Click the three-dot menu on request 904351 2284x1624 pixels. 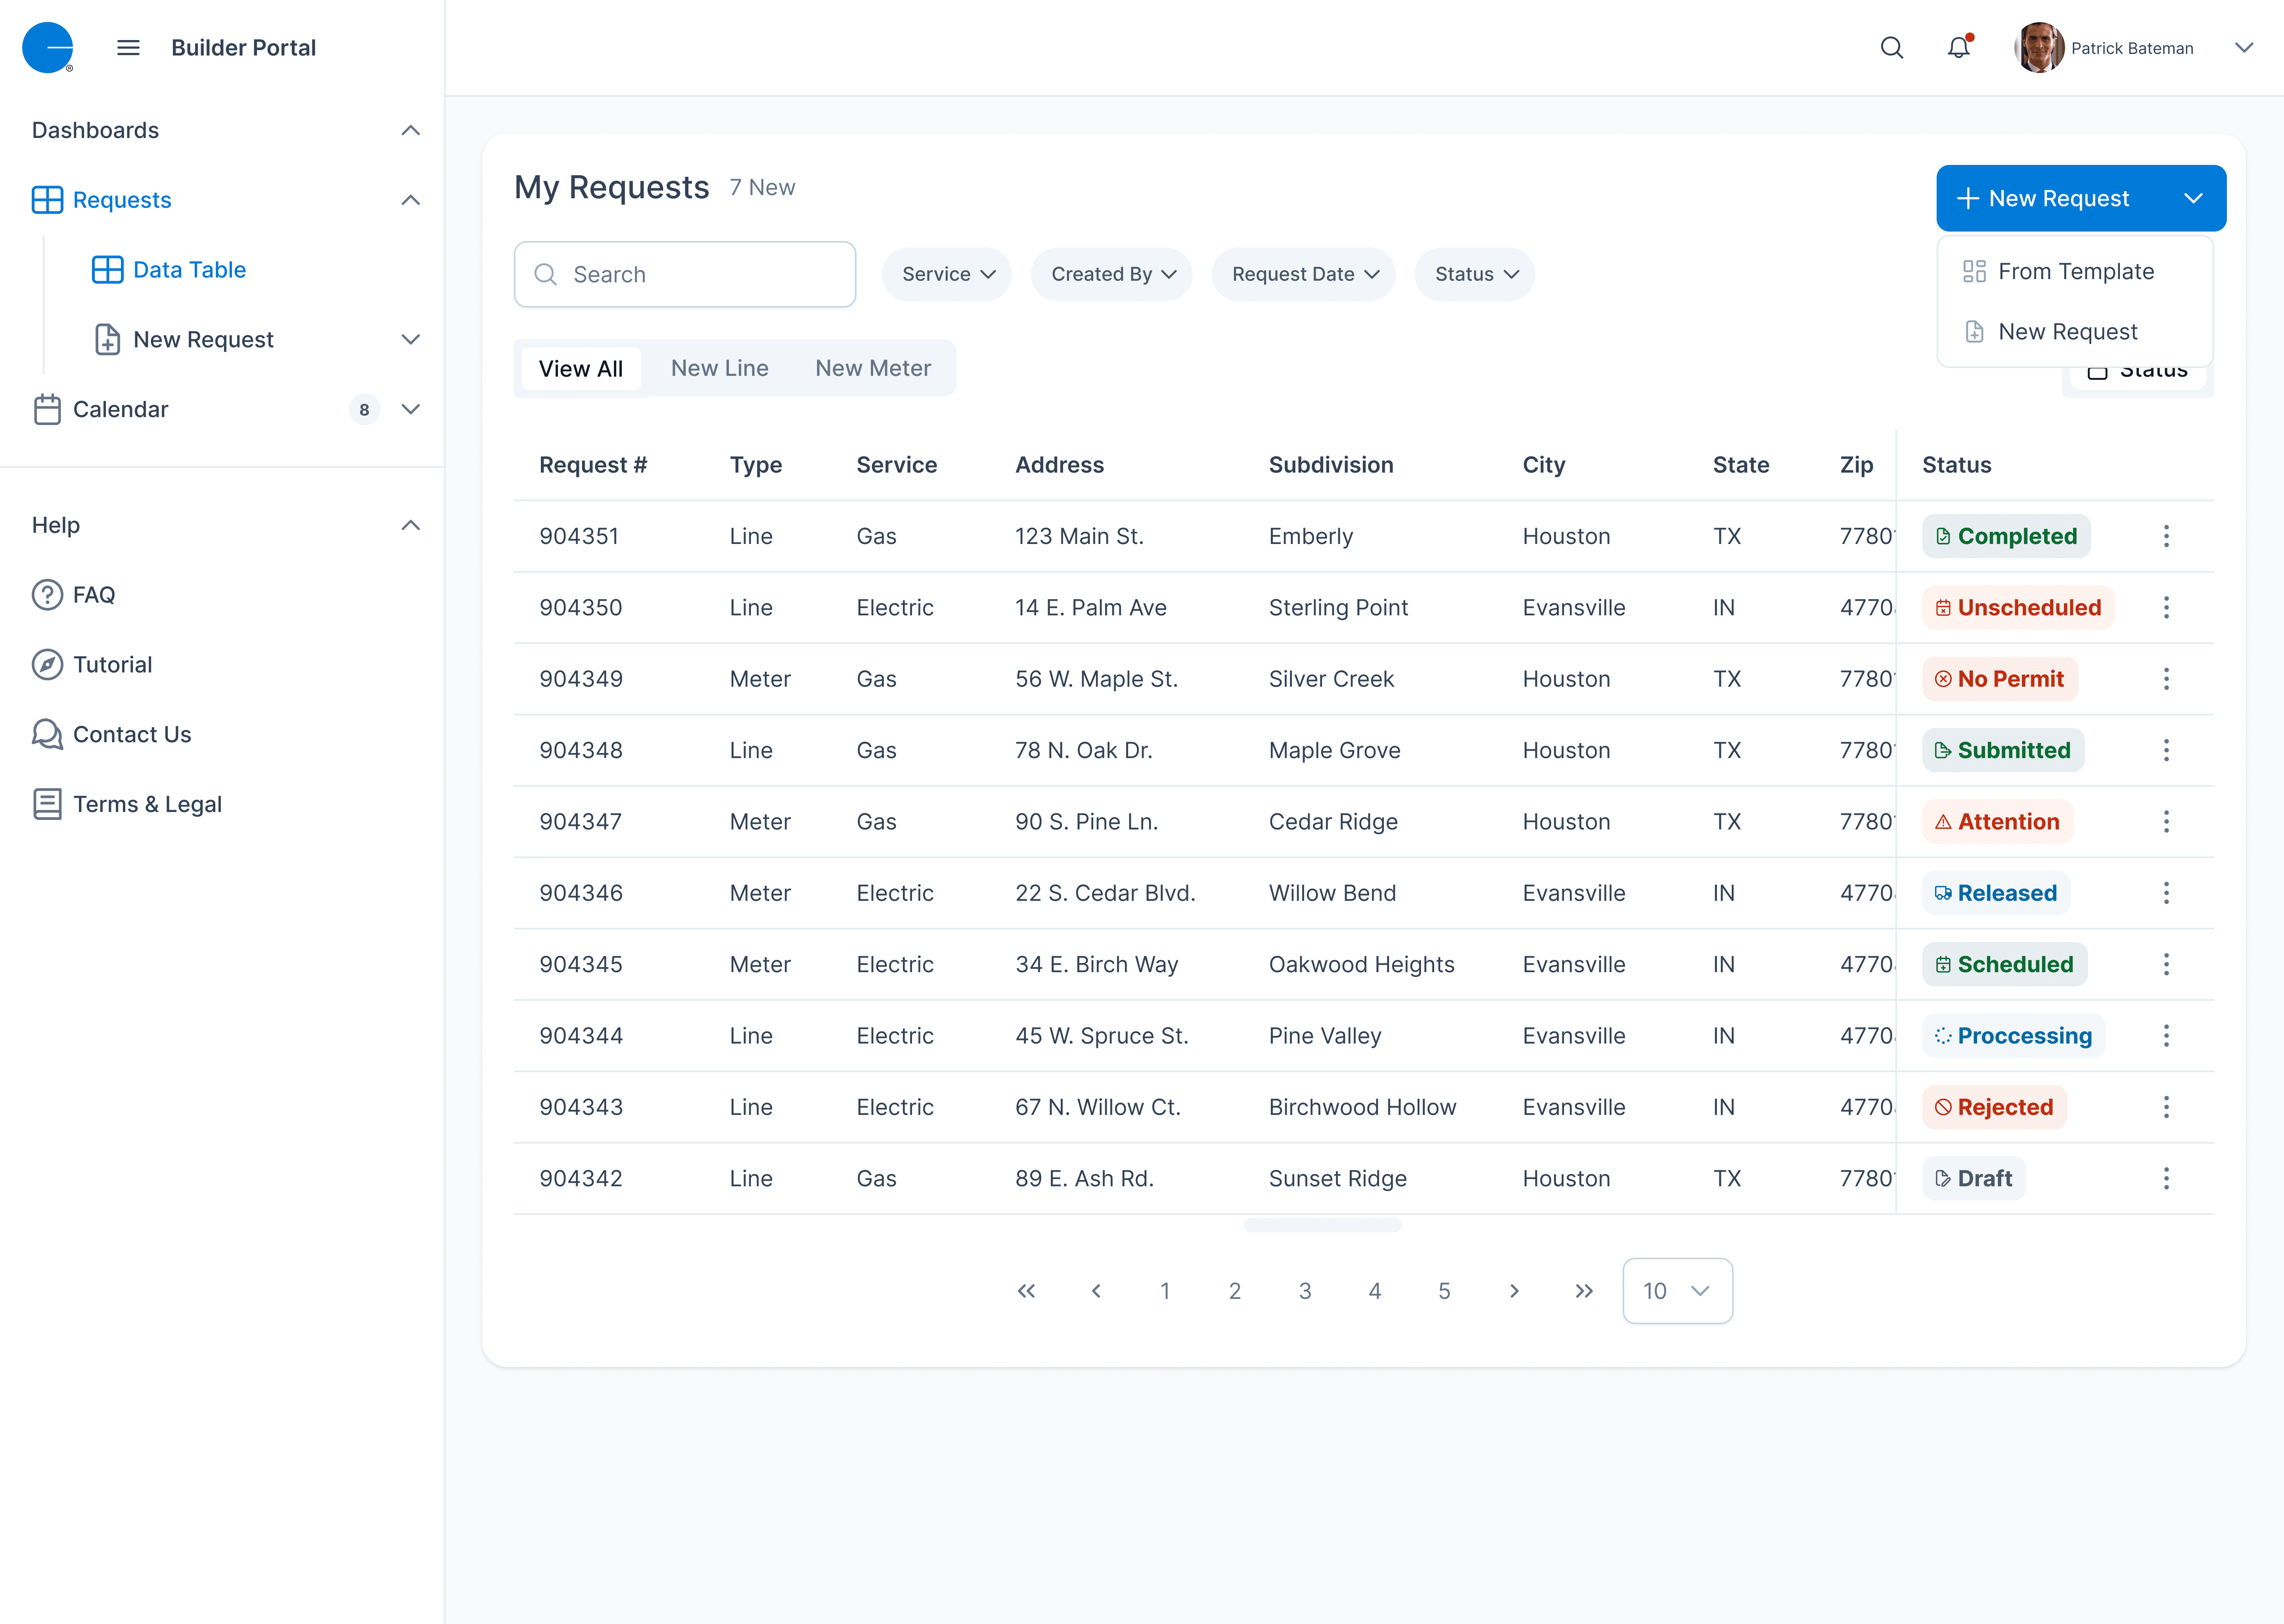2167,536
